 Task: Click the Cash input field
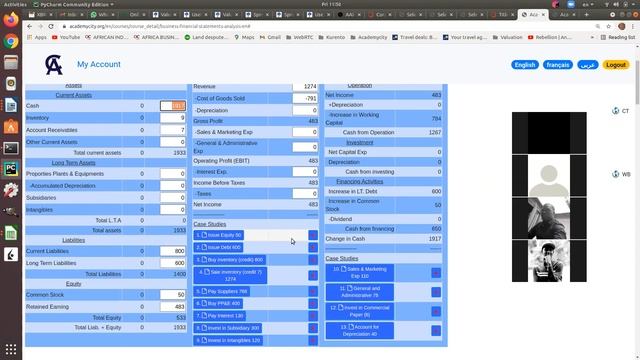pyautogui.click(x=173, y=106)
